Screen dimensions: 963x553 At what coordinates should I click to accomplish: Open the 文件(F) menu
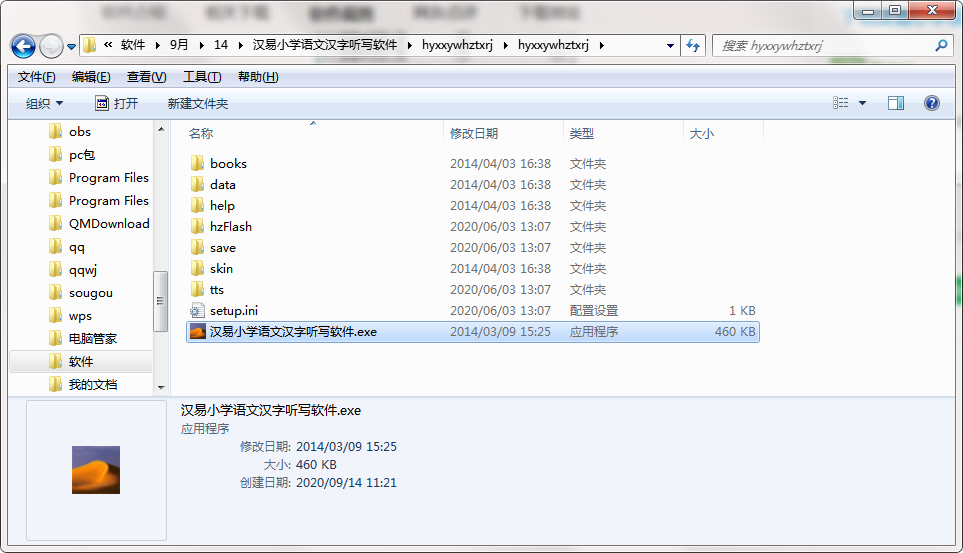click(36, 77)
